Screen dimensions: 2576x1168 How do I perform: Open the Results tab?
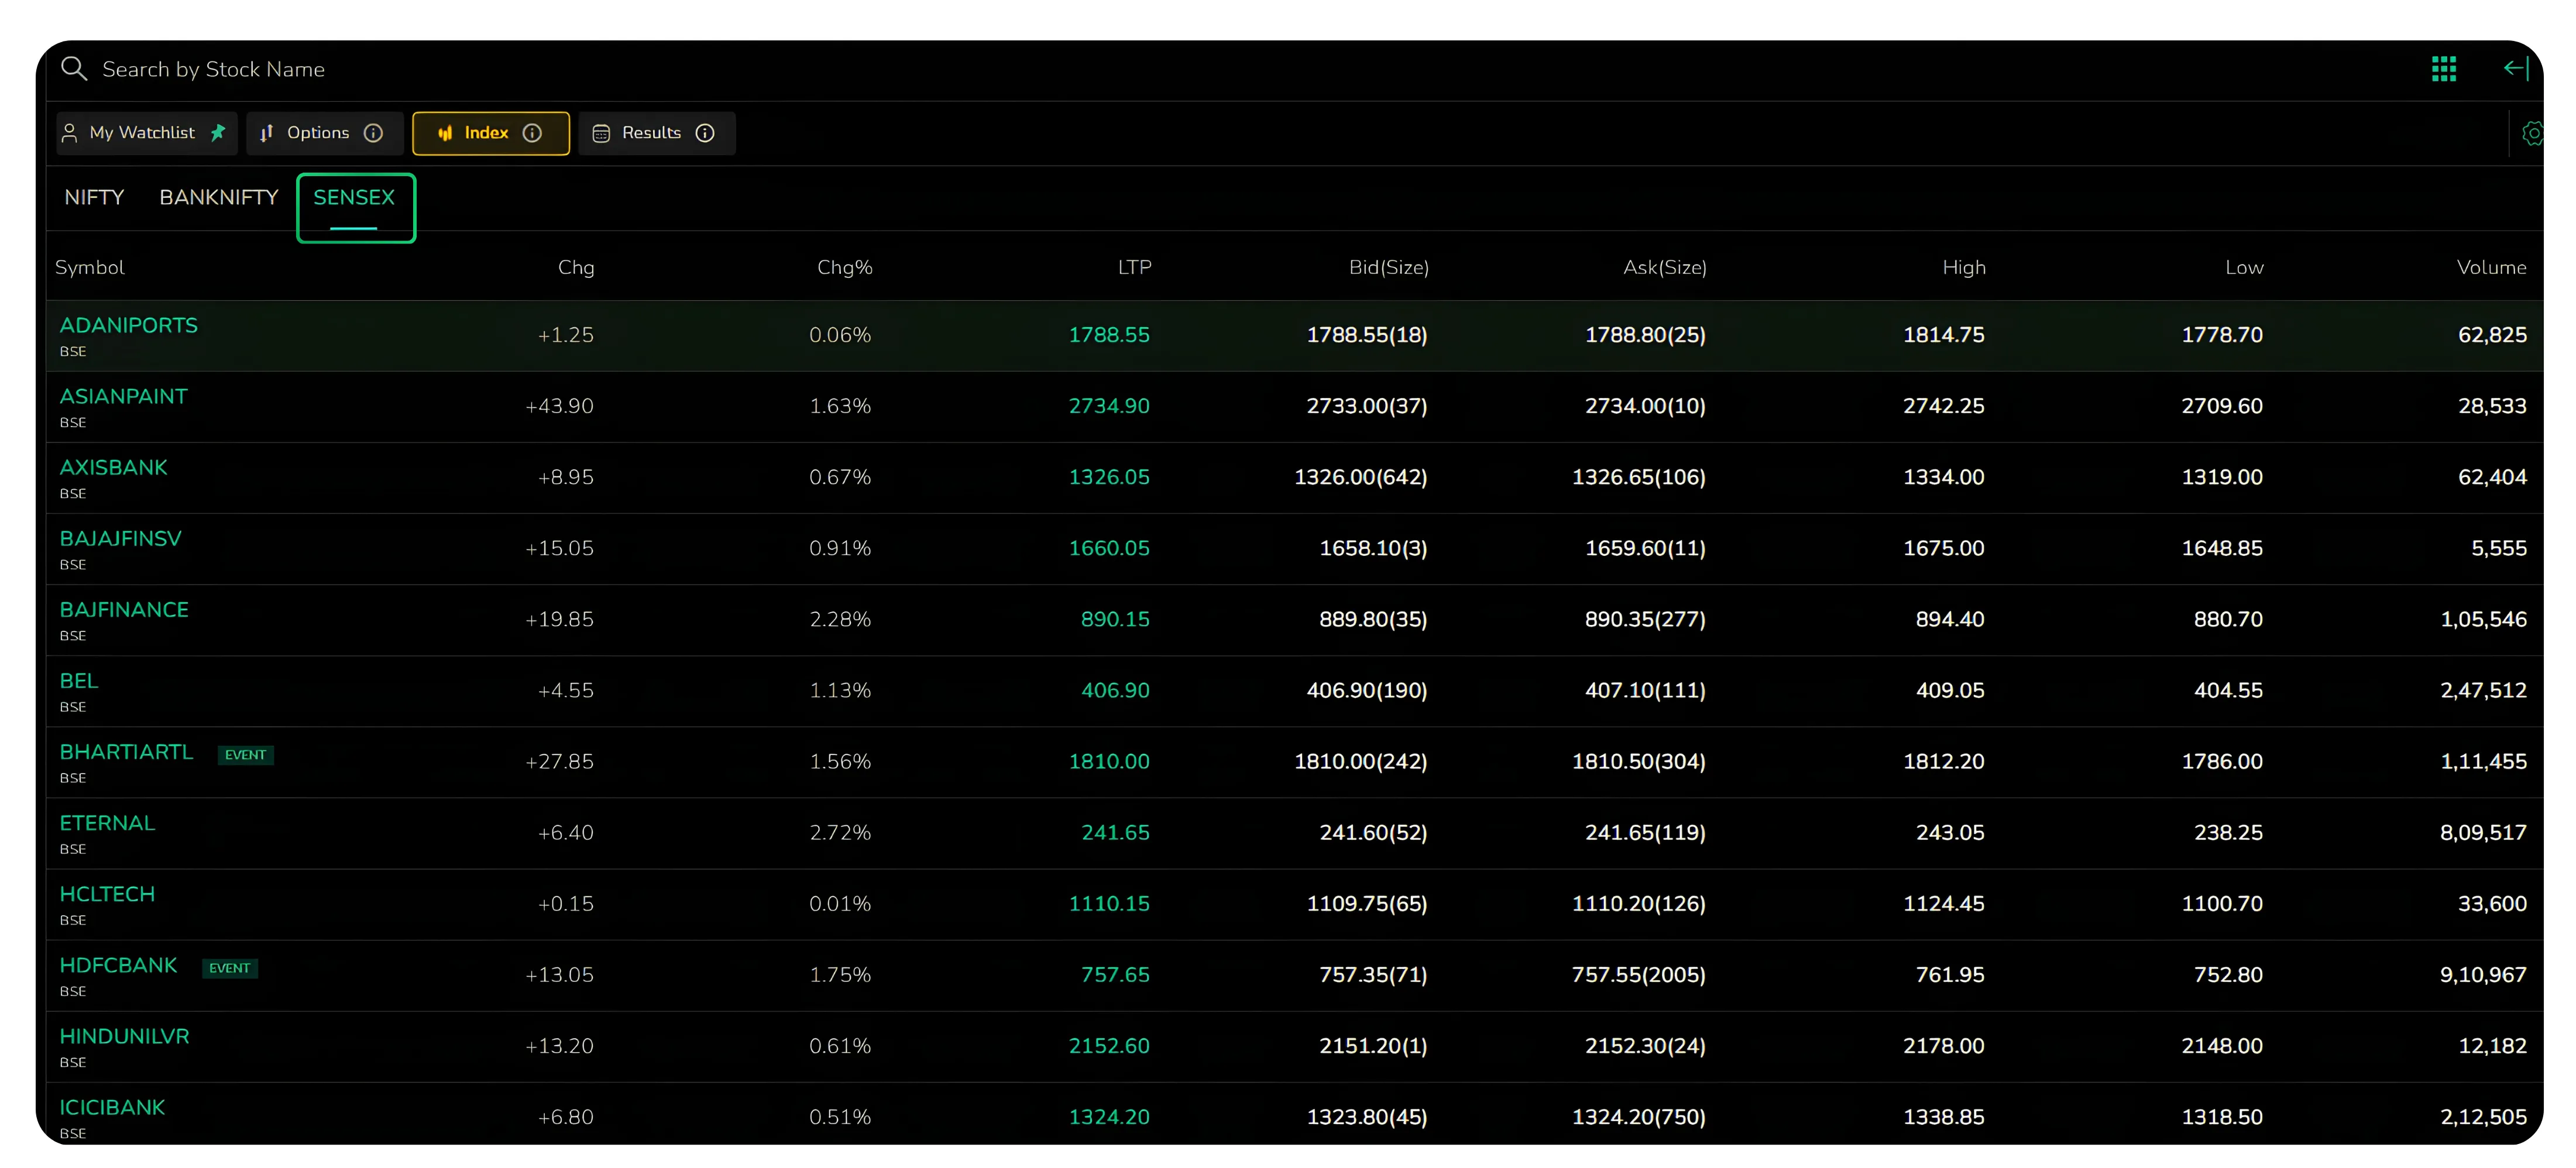657,133
